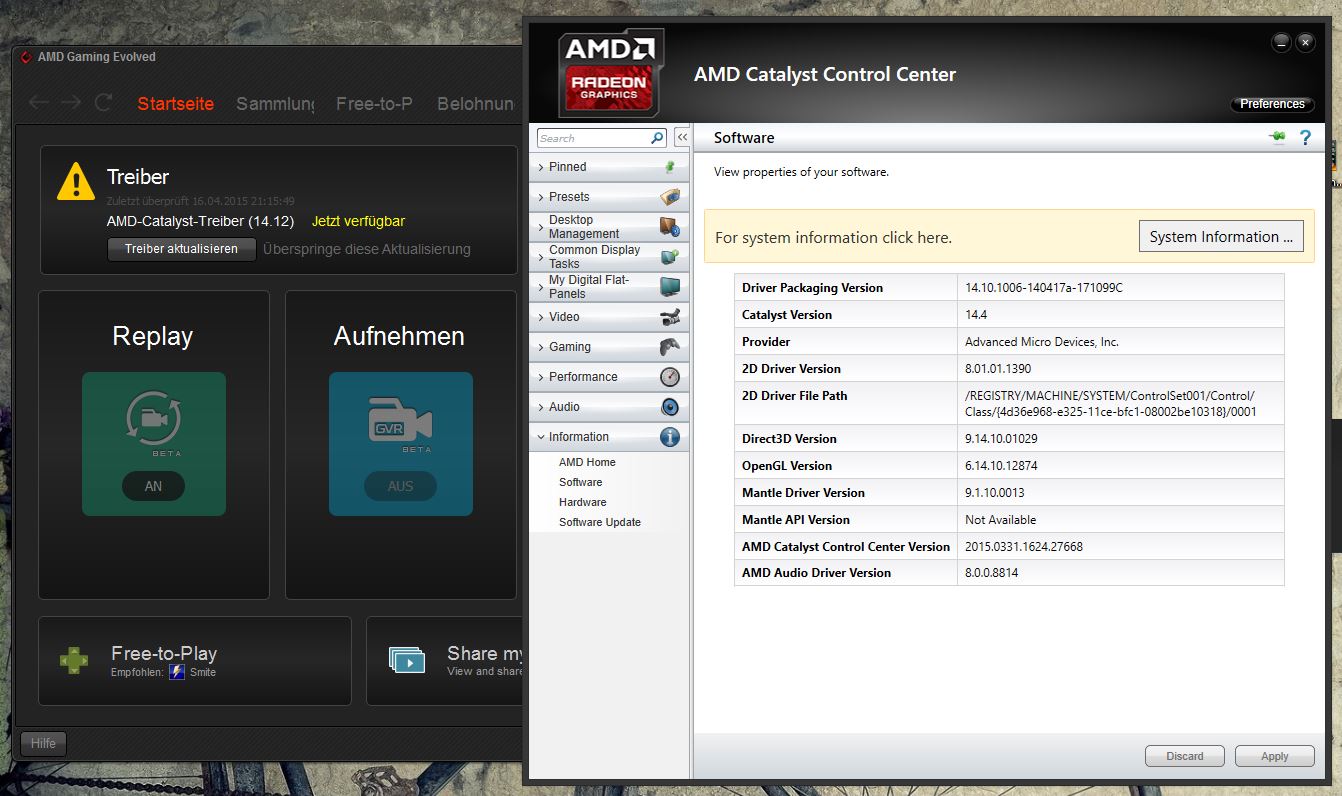
Task: Click the yellow driver warning triangle icon
Action: click(76, 181)
